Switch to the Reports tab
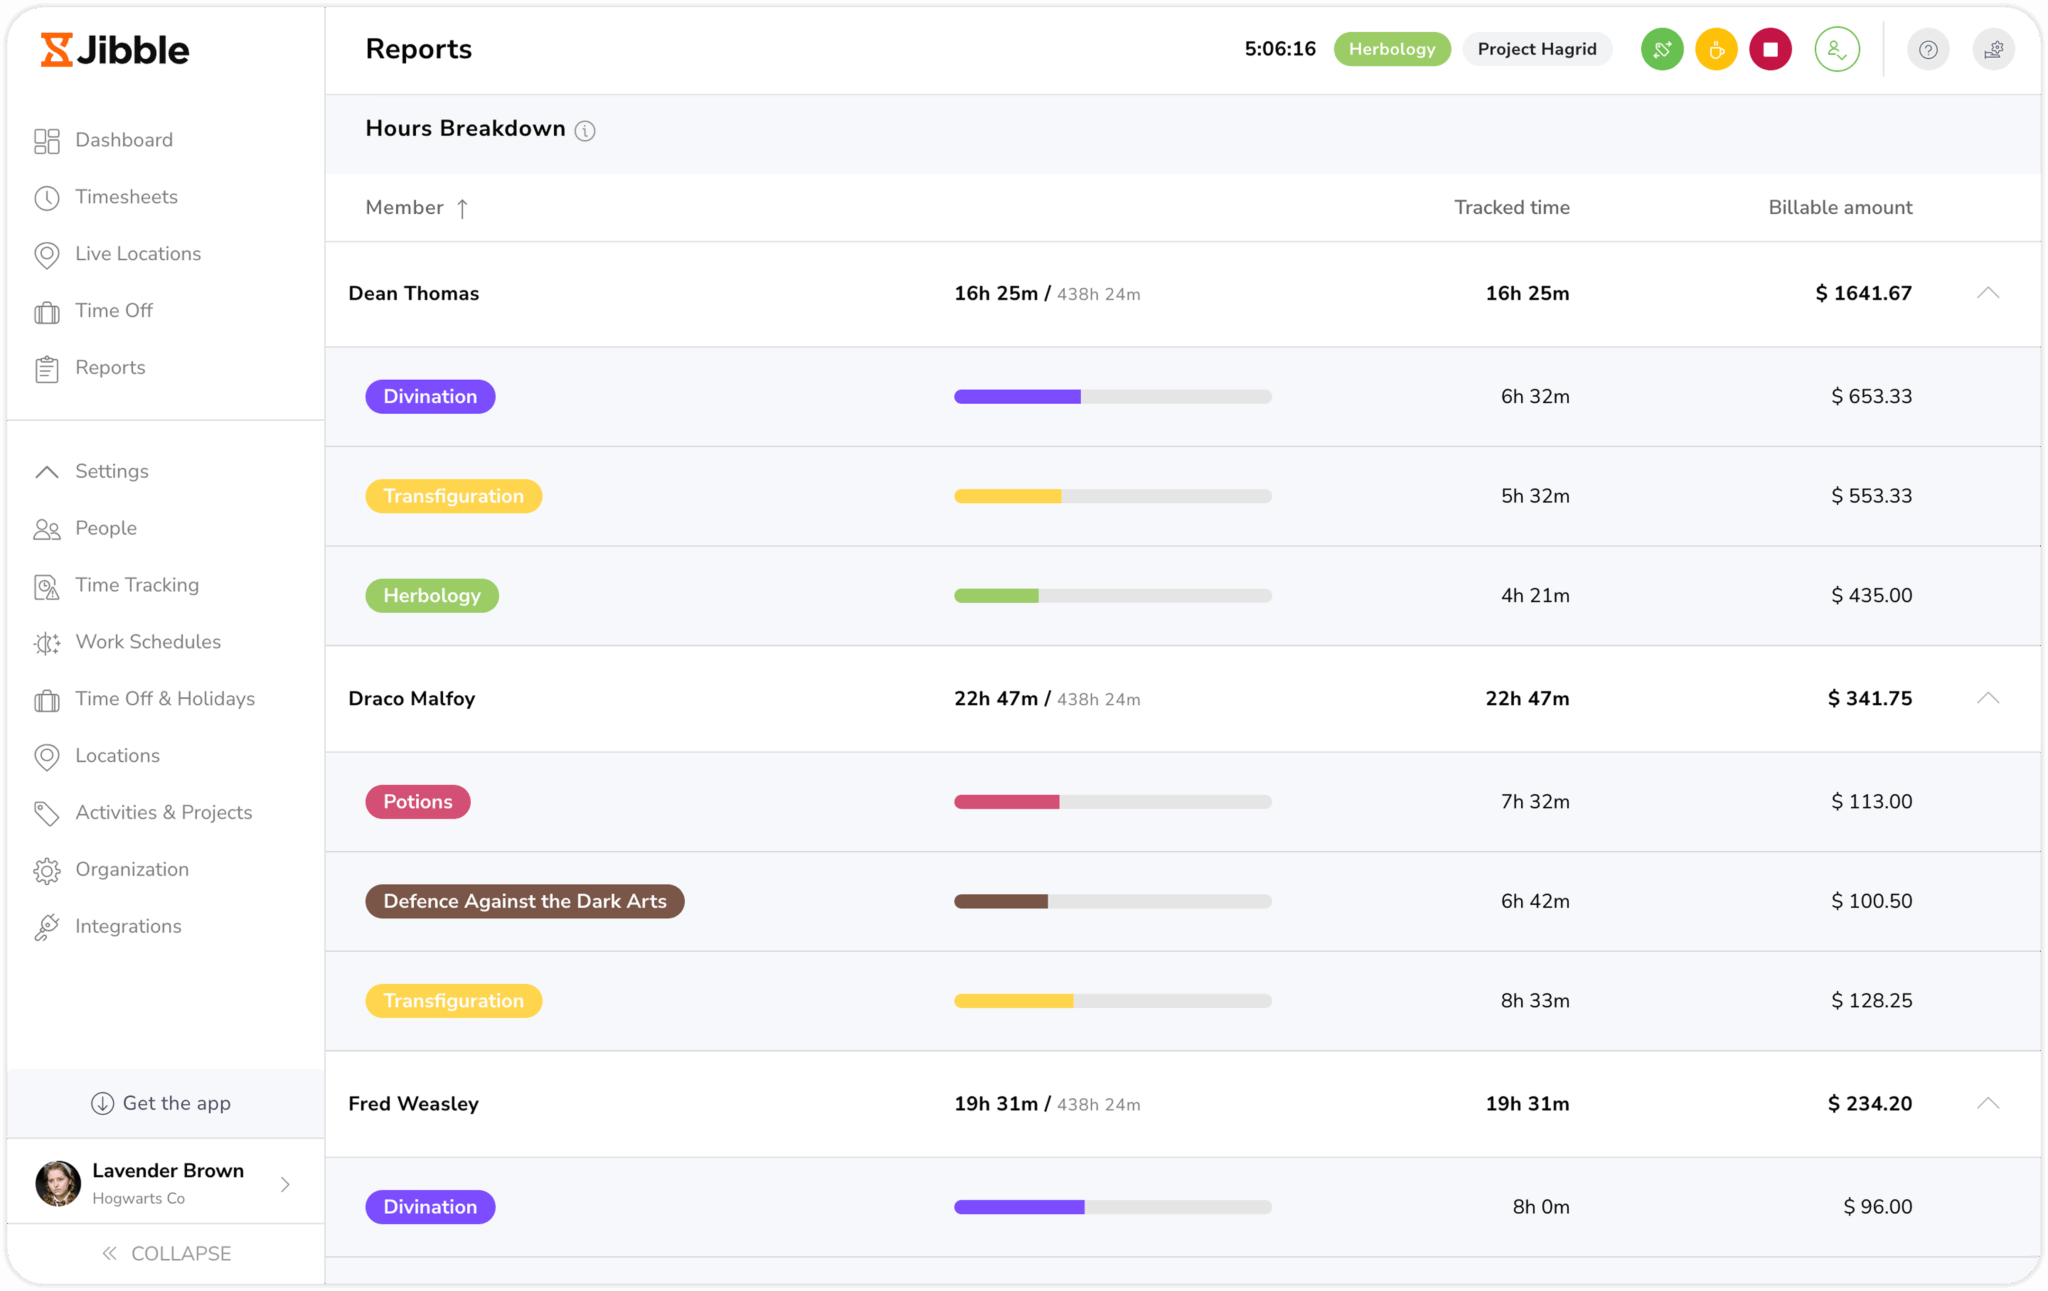The image size is (2048, 1291). coord(110,367)
